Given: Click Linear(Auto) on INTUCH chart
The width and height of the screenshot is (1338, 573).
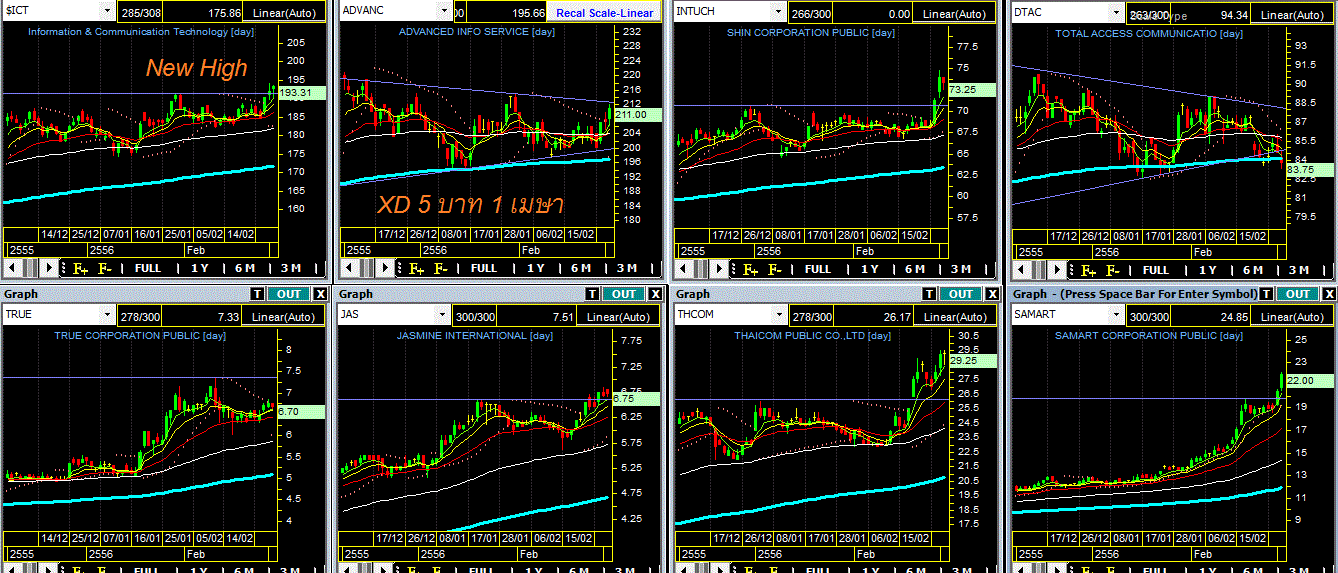Looking at the screenshot, I should click(954, 13).
